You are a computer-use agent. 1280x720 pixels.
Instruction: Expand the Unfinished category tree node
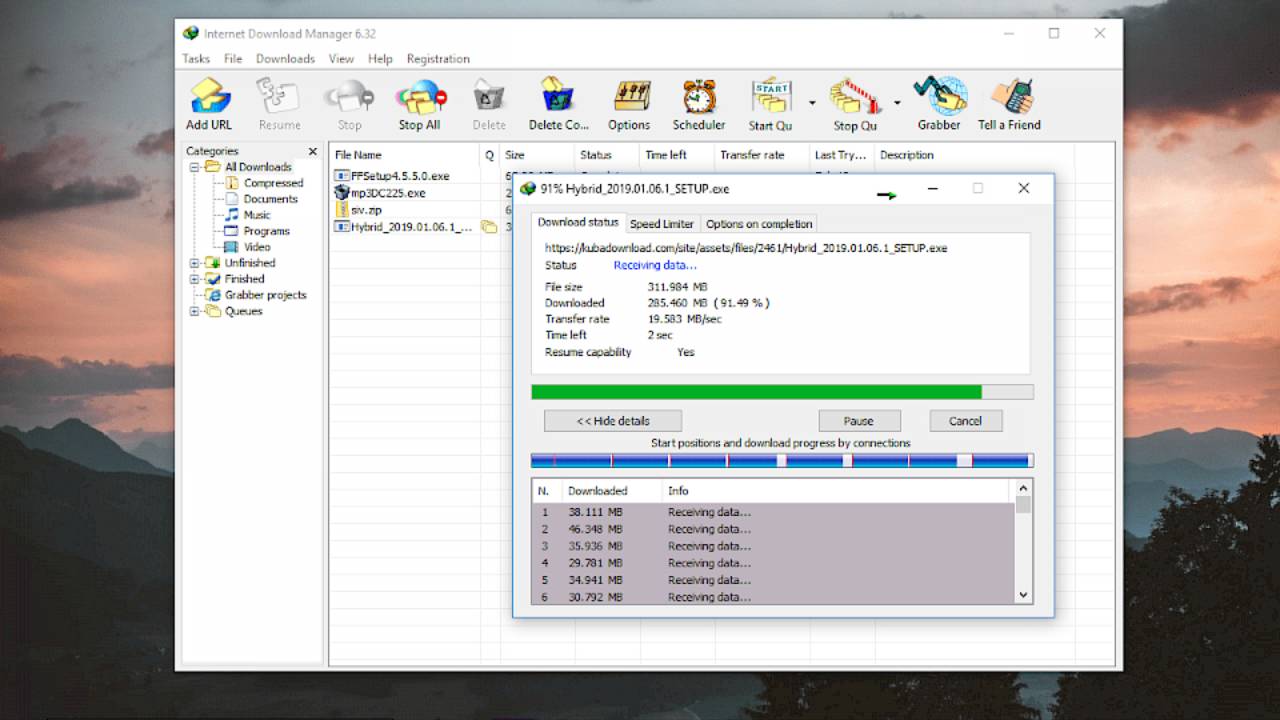[195, 263]
